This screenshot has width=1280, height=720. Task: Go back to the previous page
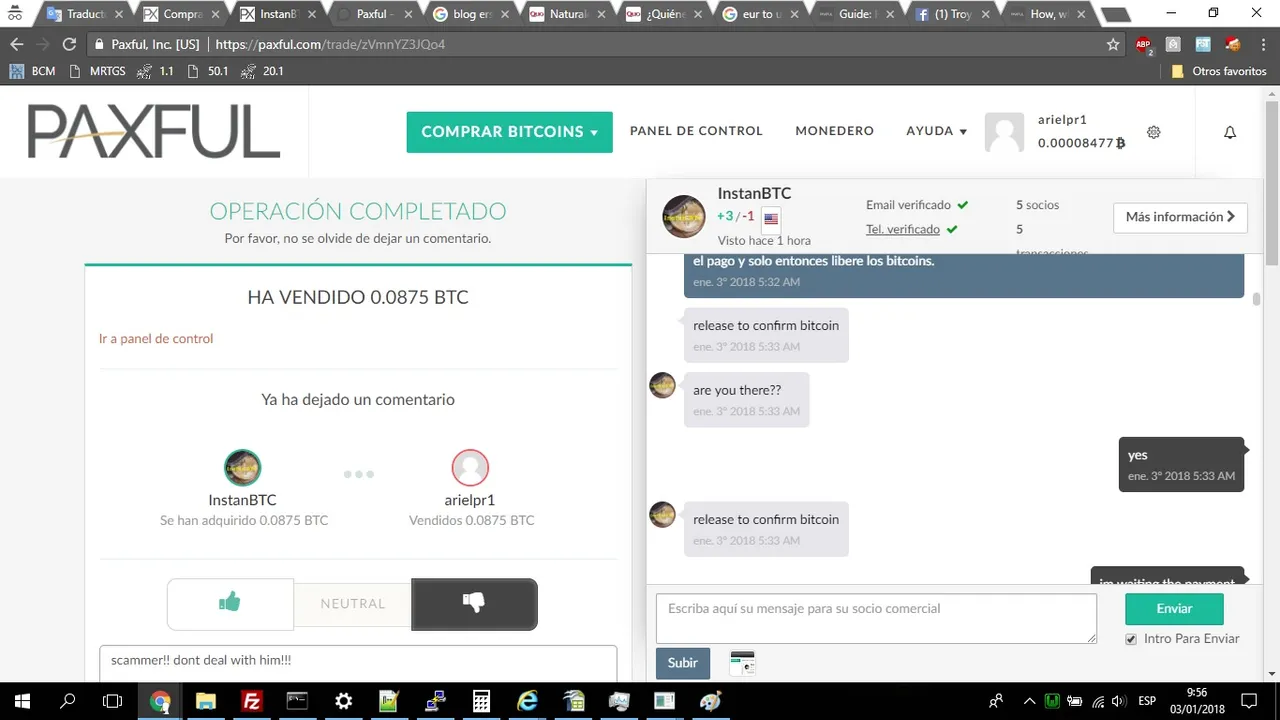(16, 45)
